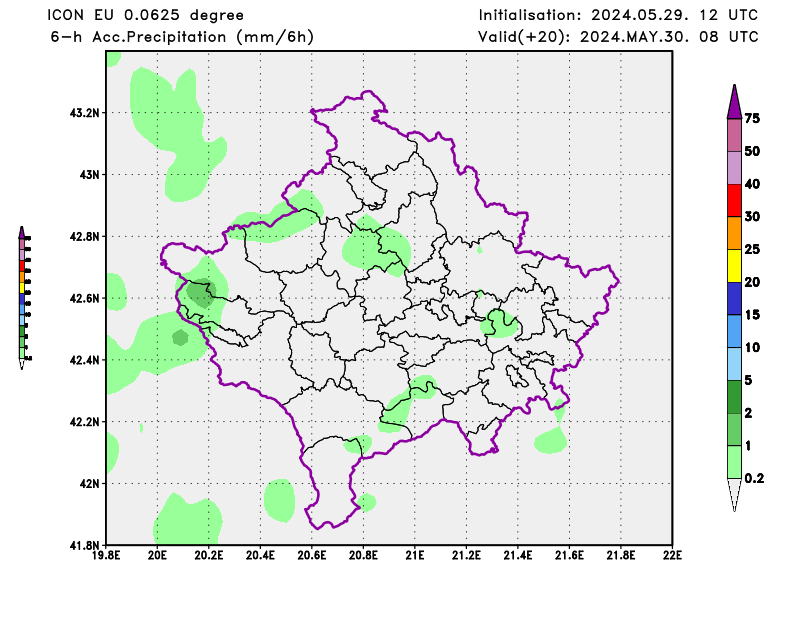Screen dimensions: 800x618
Task: Click the legend value '2'
Action: click(748, 413)
